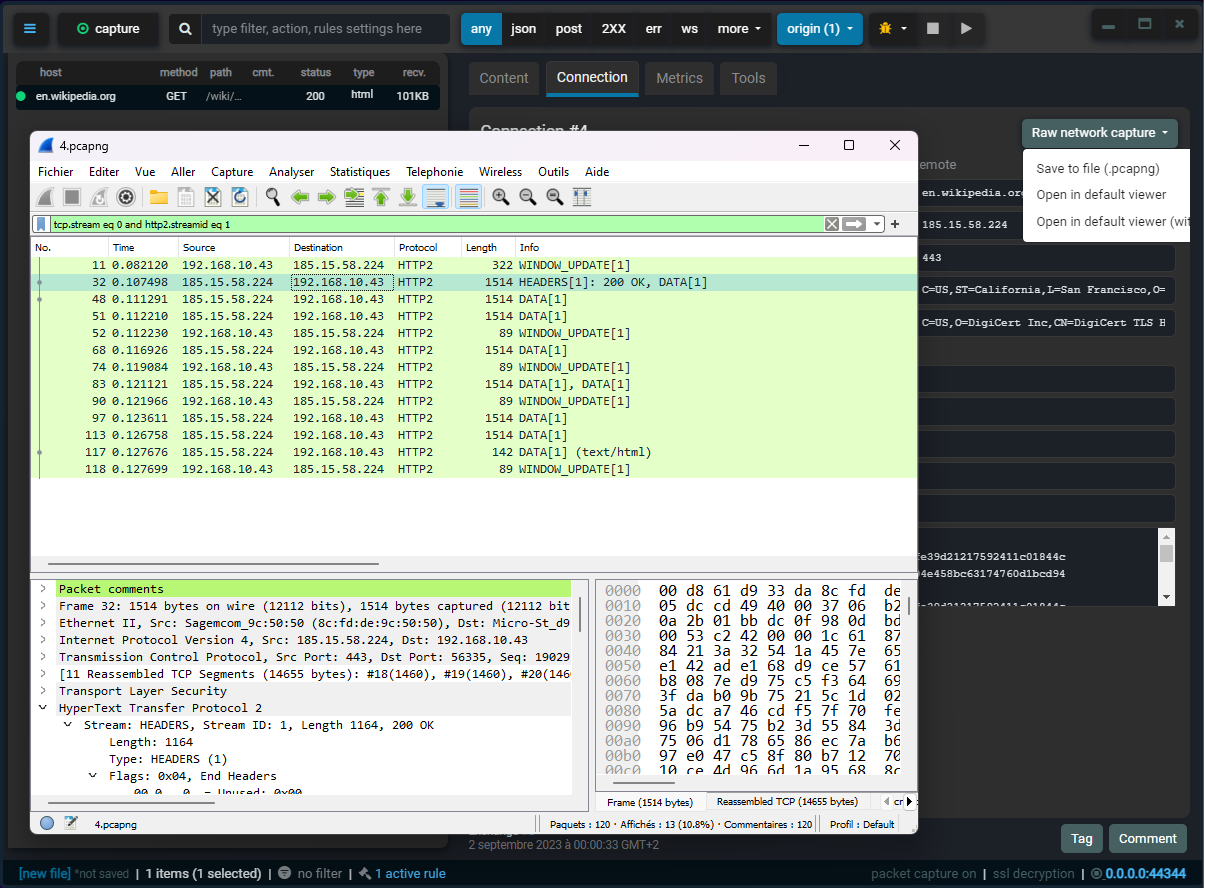The width and height of the screenshot is (1205, 888).
Task: Open the Fichier menu
Action: [56, 172]
